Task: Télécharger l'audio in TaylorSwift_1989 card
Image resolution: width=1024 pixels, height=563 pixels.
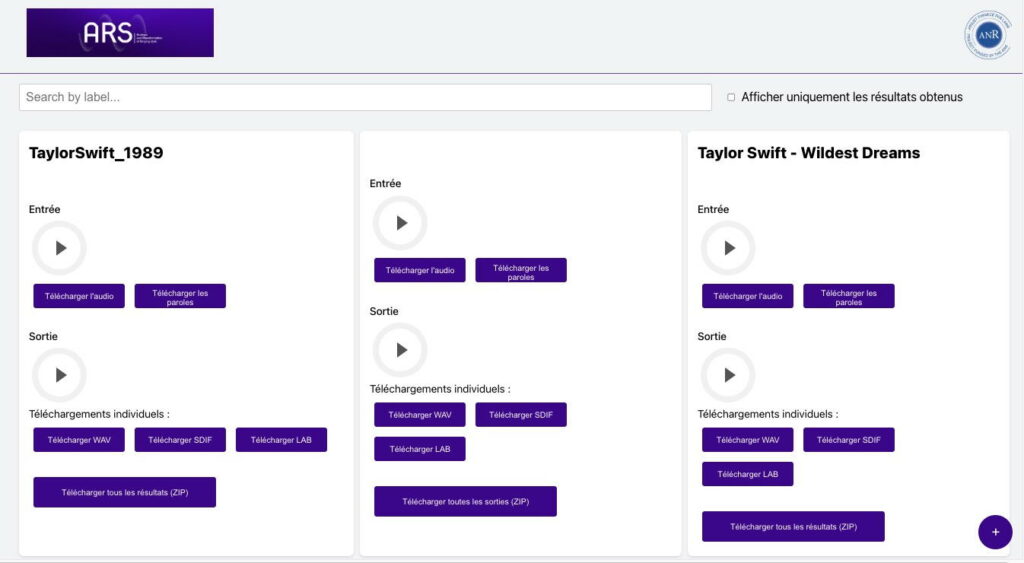Action: 79,296
